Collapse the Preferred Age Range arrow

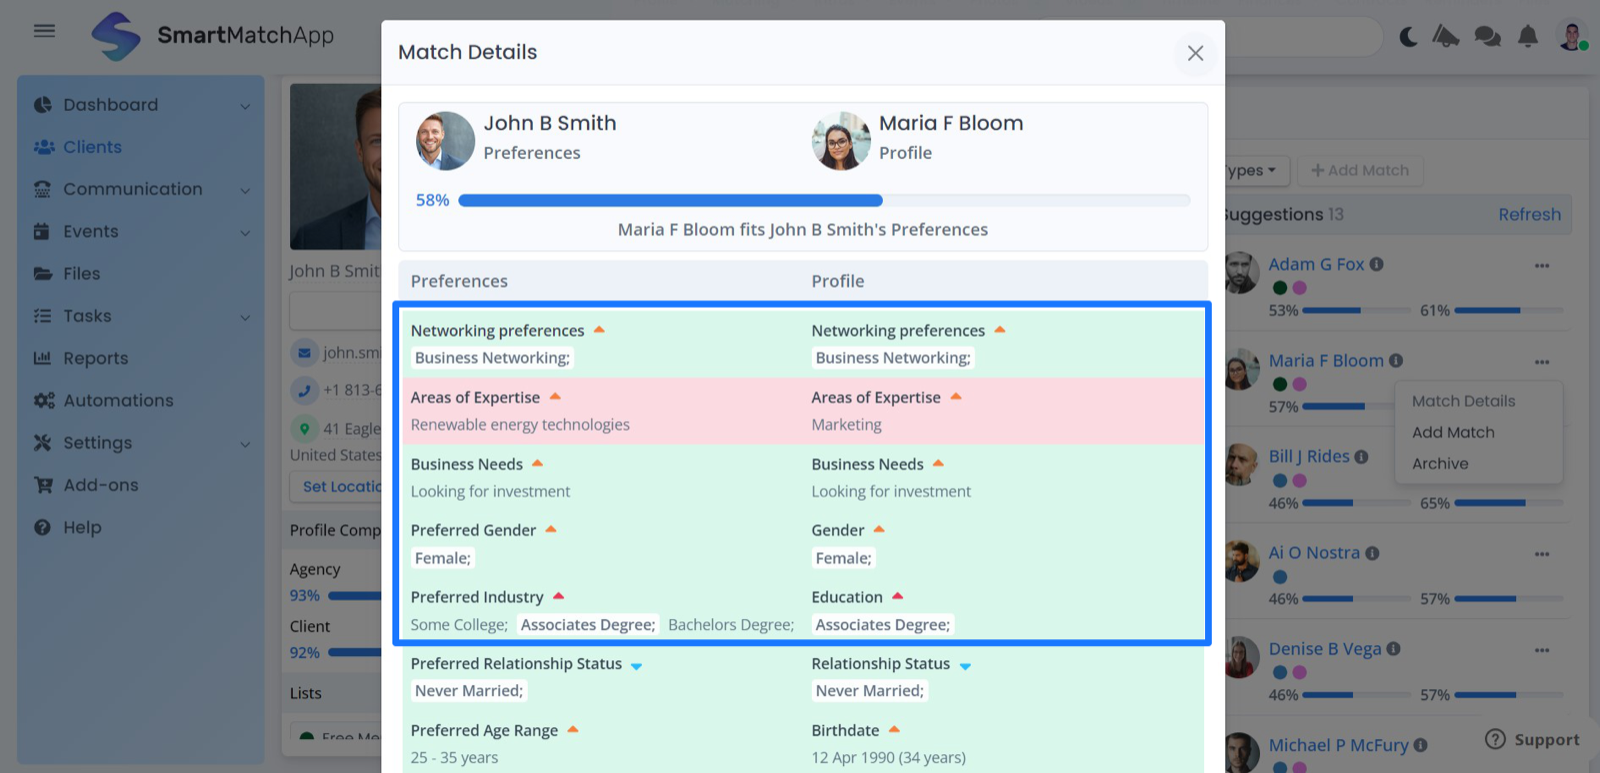[573, 729]
